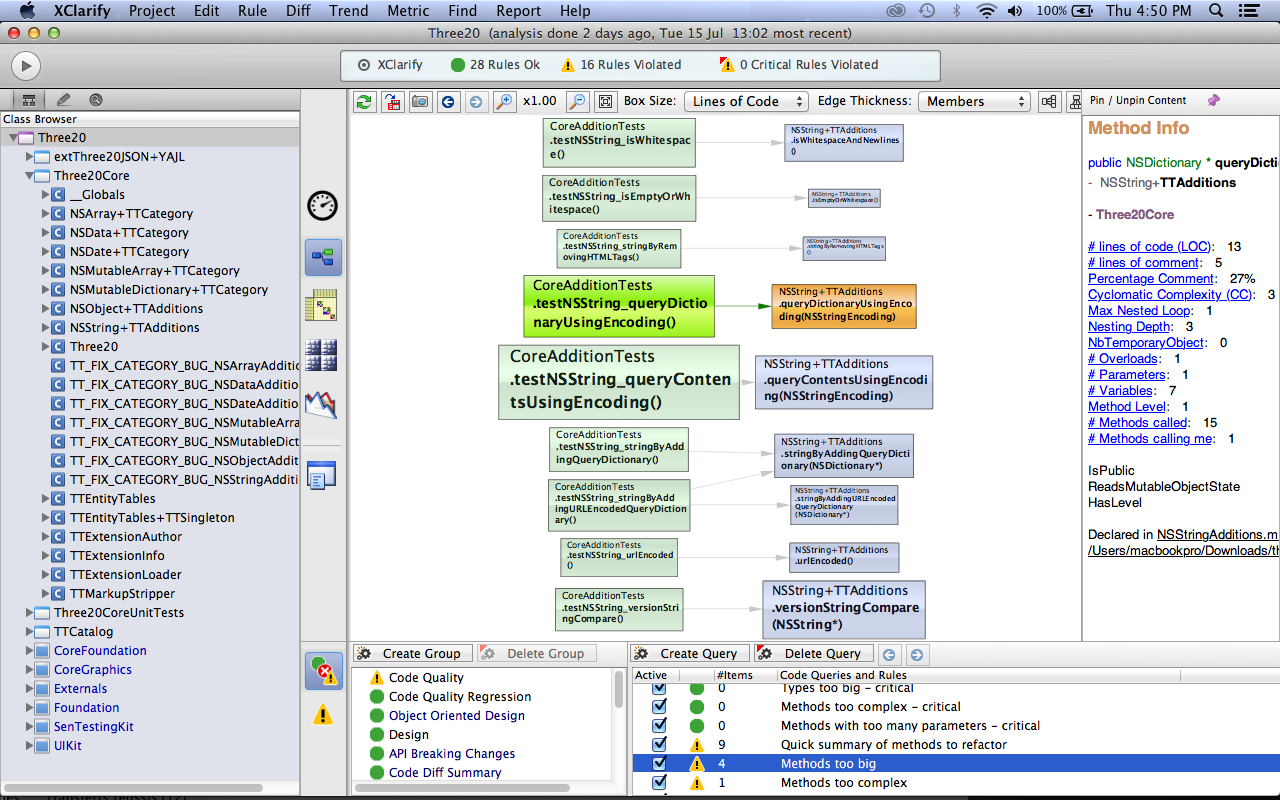
Task: Open the dashboard gauge view
Action: (322, 205)
